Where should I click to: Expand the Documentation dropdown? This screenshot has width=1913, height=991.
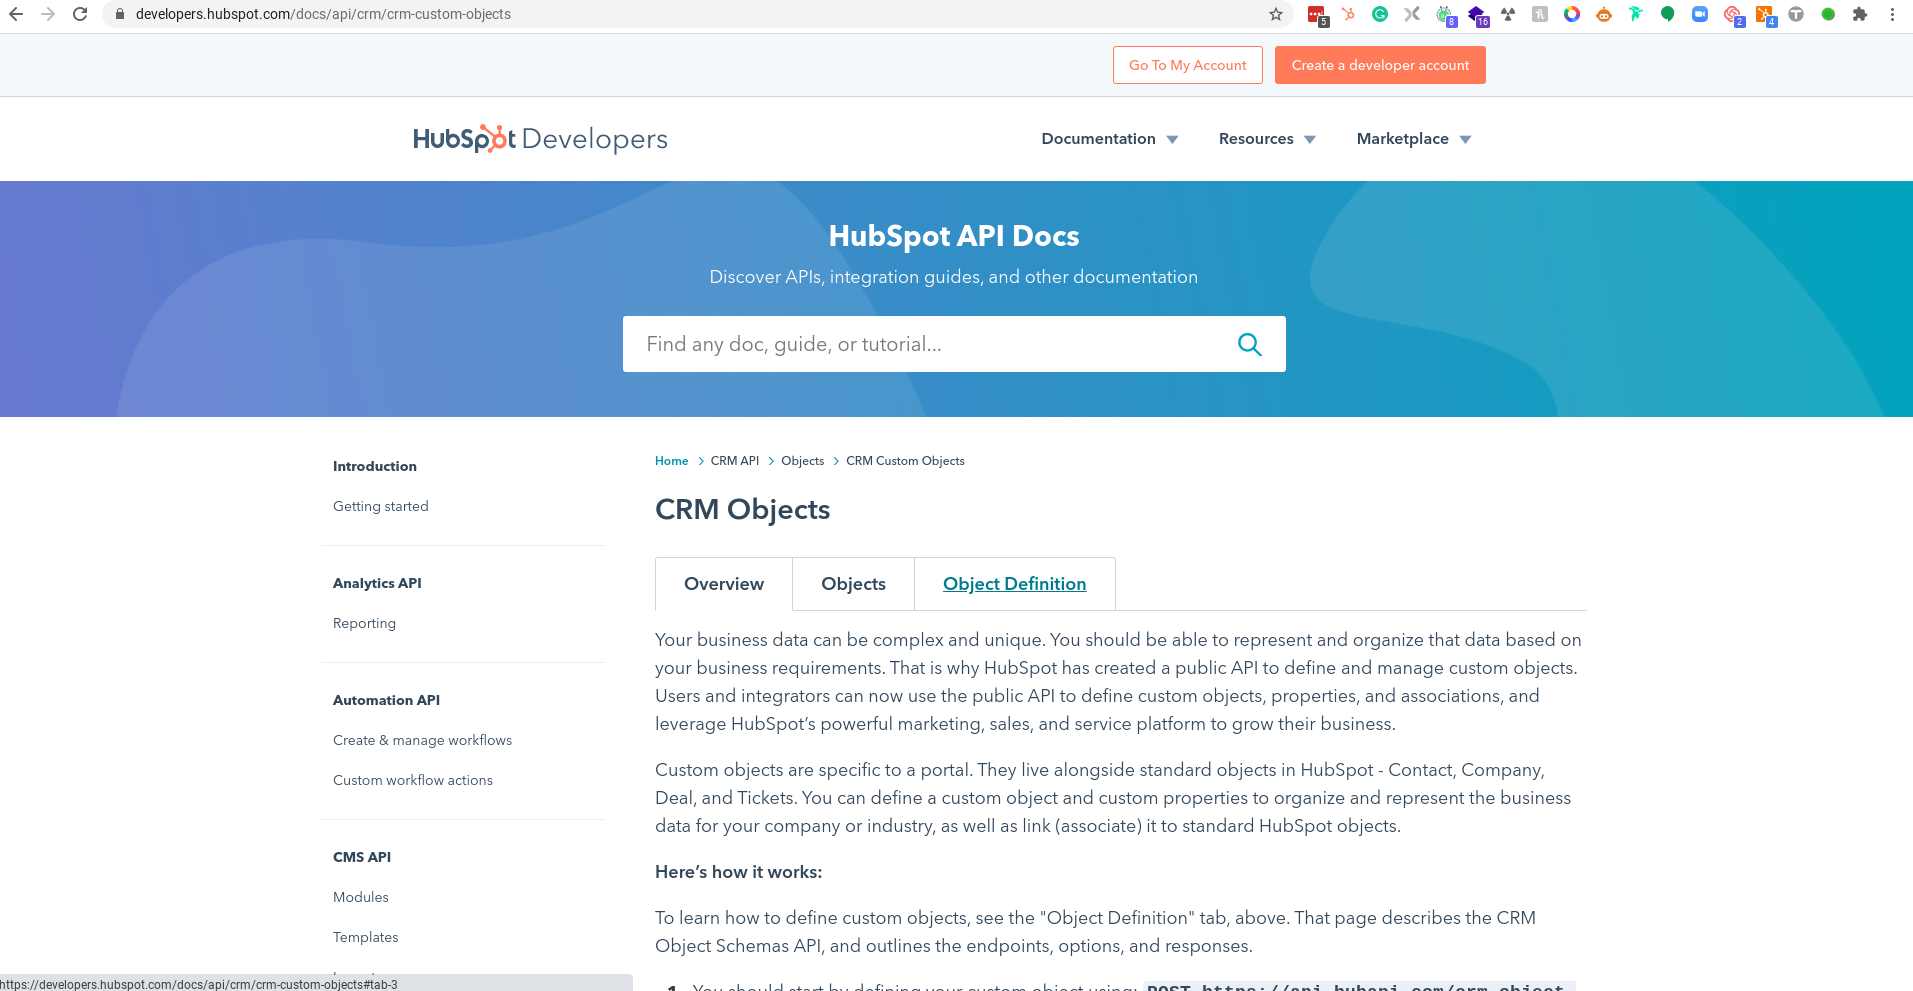[1109, 139]
